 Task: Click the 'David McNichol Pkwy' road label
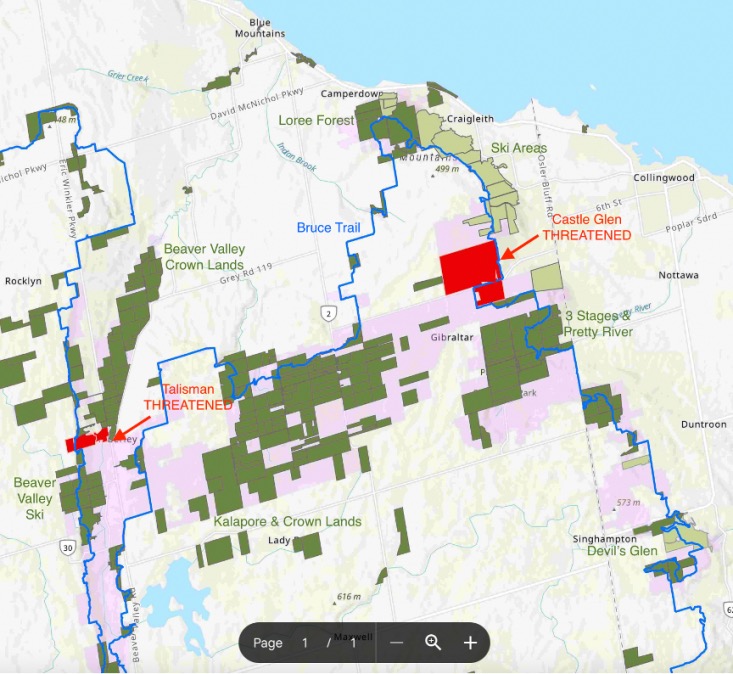[257, 103]
